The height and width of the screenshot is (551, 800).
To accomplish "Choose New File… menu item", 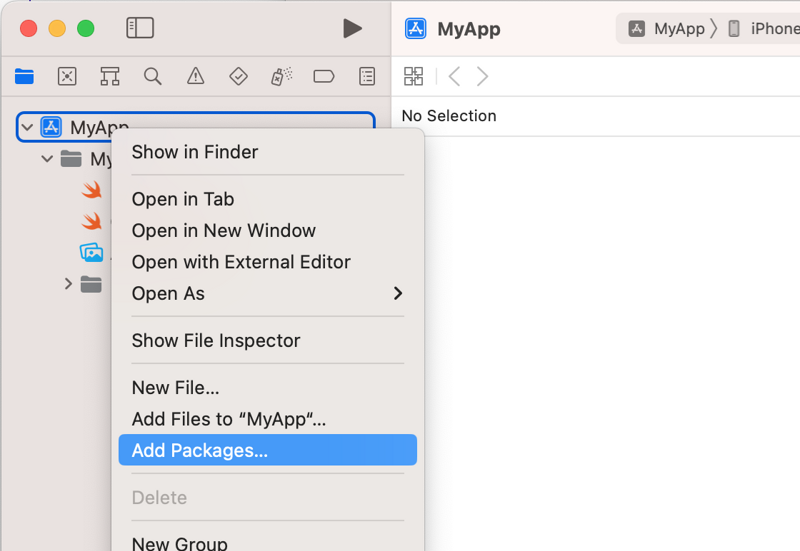I will (x=268, y=388).
